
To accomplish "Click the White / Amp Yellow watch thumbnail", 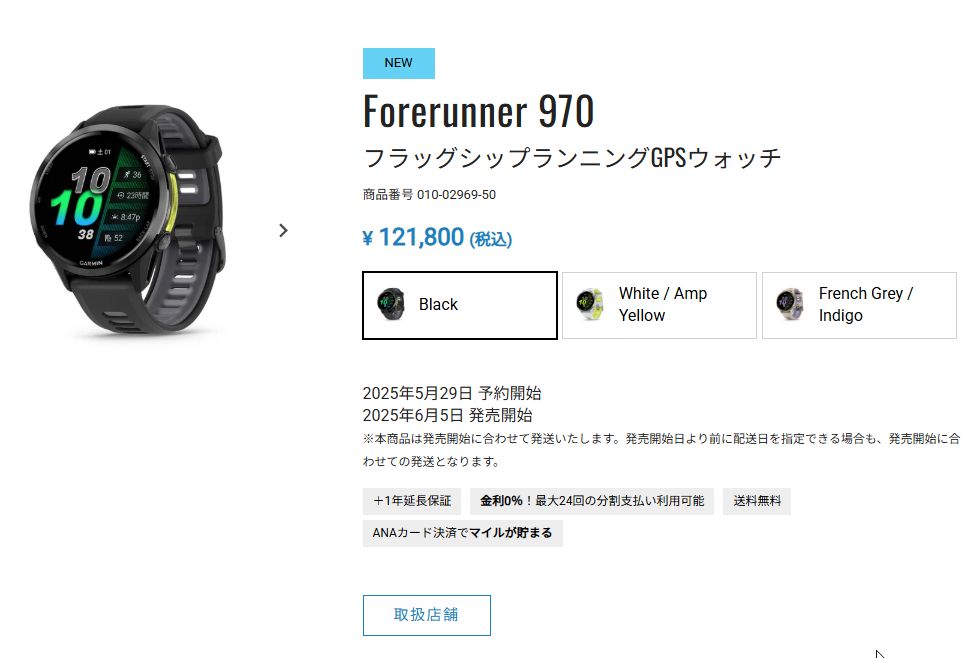I will pos(590,304).
